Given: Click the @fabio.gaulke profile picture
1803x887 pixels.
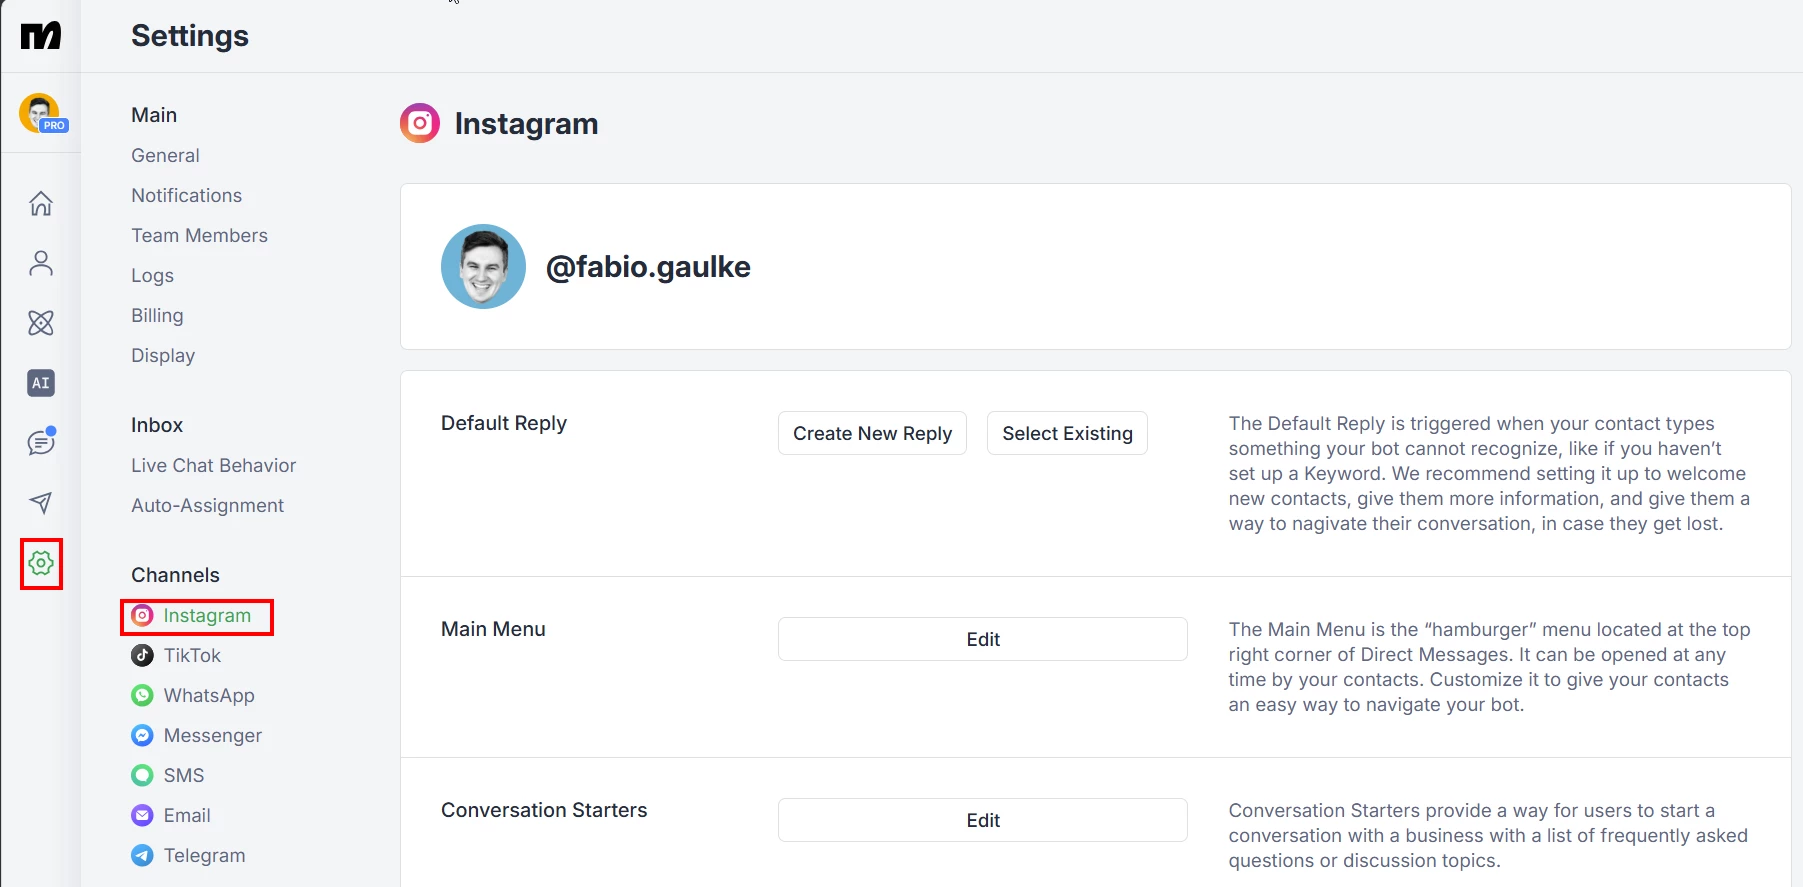Looking at the screenshot, I should point(483,266).
